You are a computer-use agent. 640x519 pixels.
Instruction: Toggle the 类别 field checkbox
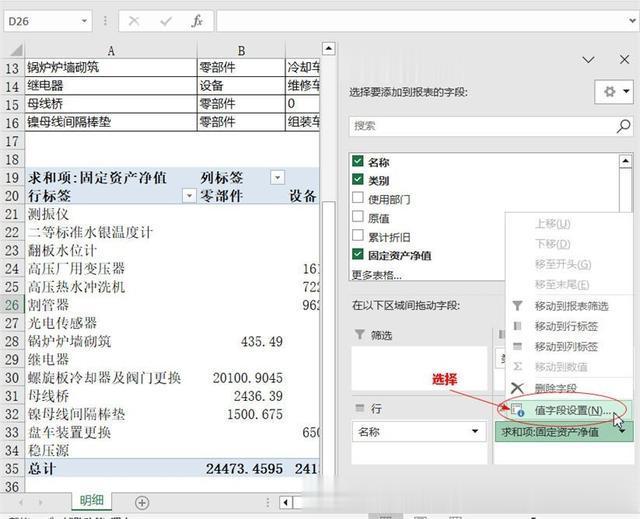358,179
